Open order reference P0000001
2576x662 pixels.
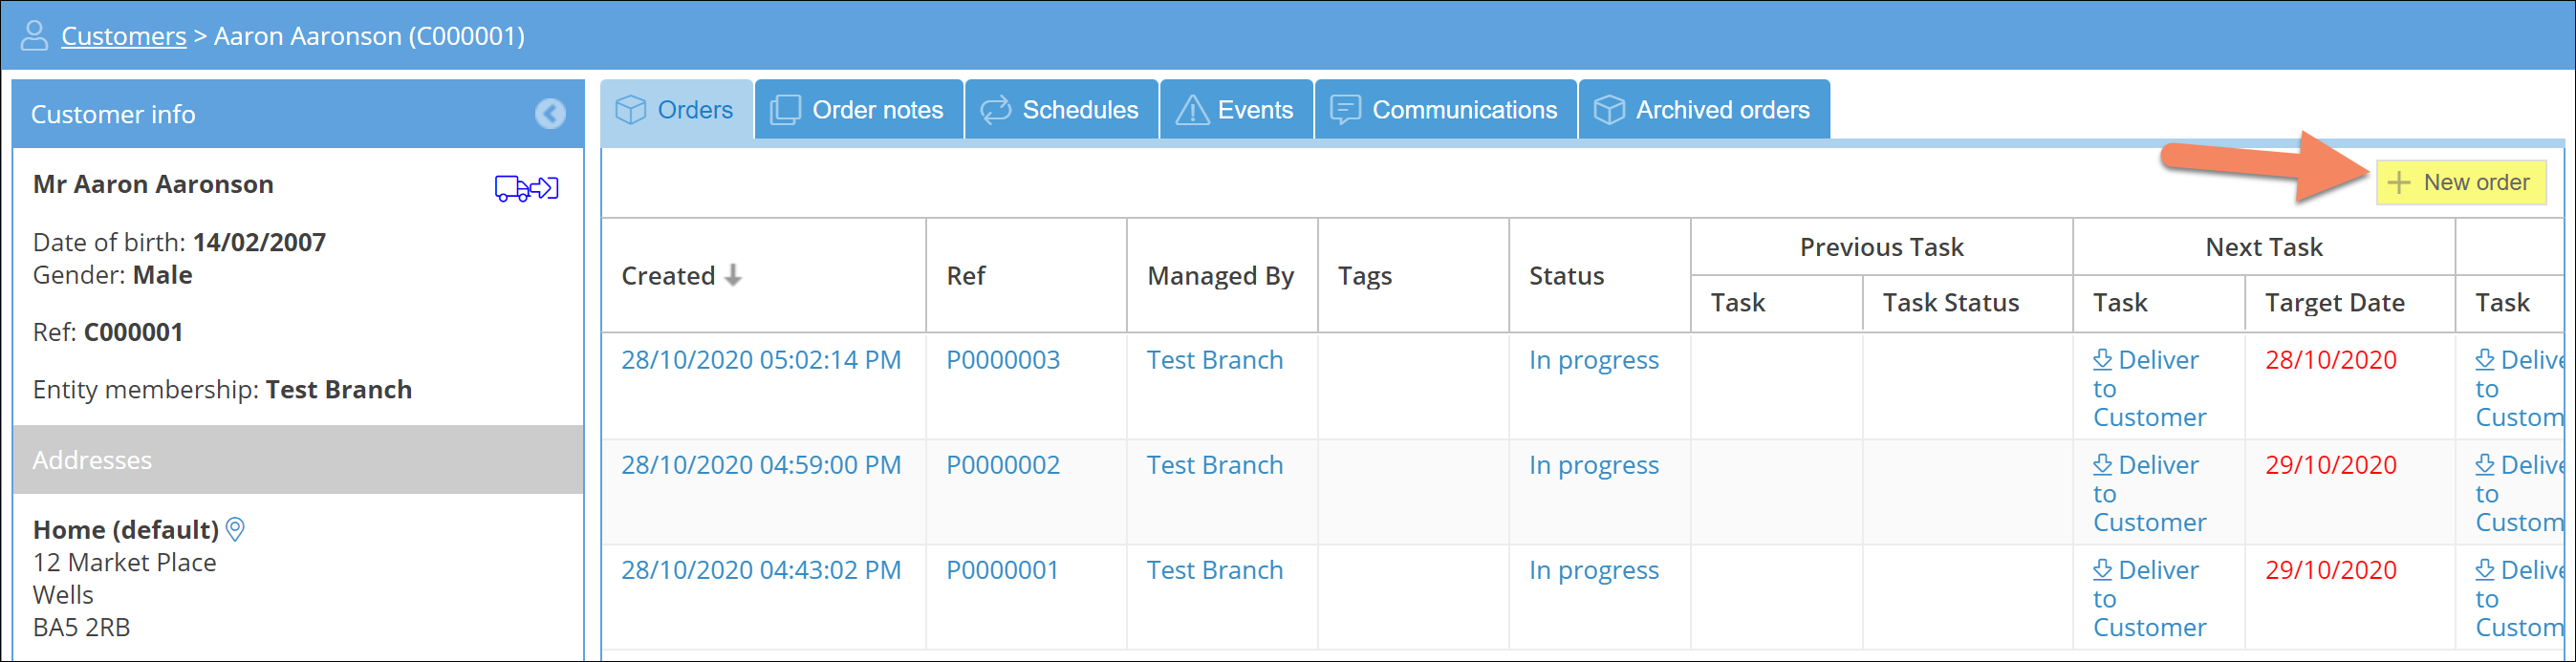point(1002,570)
